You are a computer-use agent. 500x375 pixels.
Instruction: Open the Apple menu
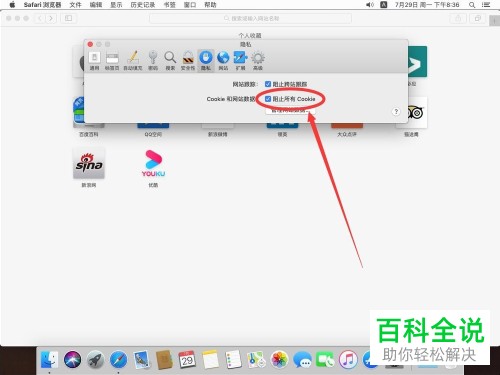12,5
